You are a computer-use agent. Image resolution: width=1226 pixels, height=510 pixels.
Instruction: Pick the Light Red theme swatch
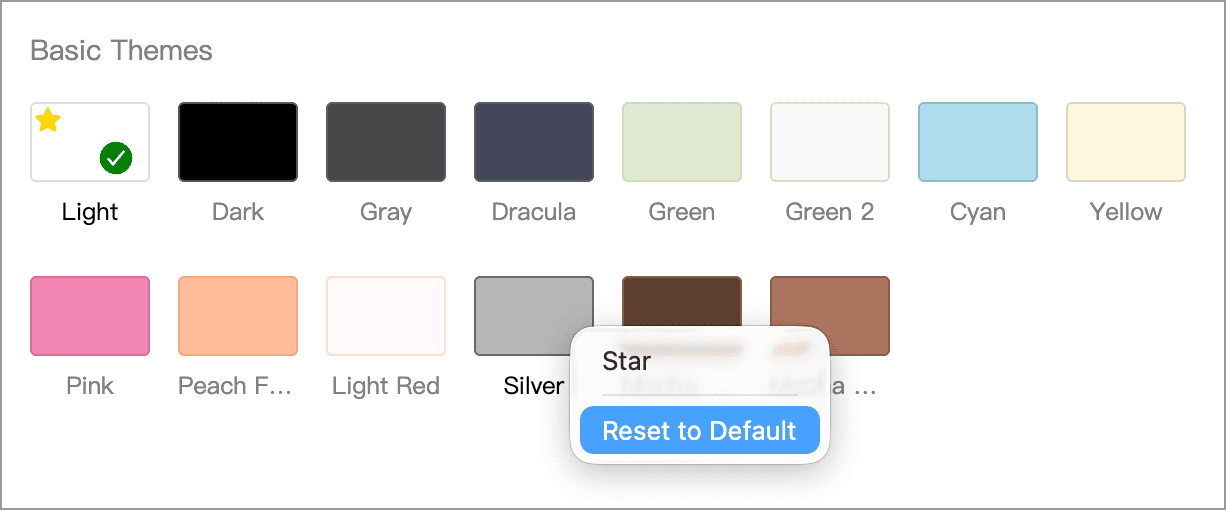click(386, 316)
